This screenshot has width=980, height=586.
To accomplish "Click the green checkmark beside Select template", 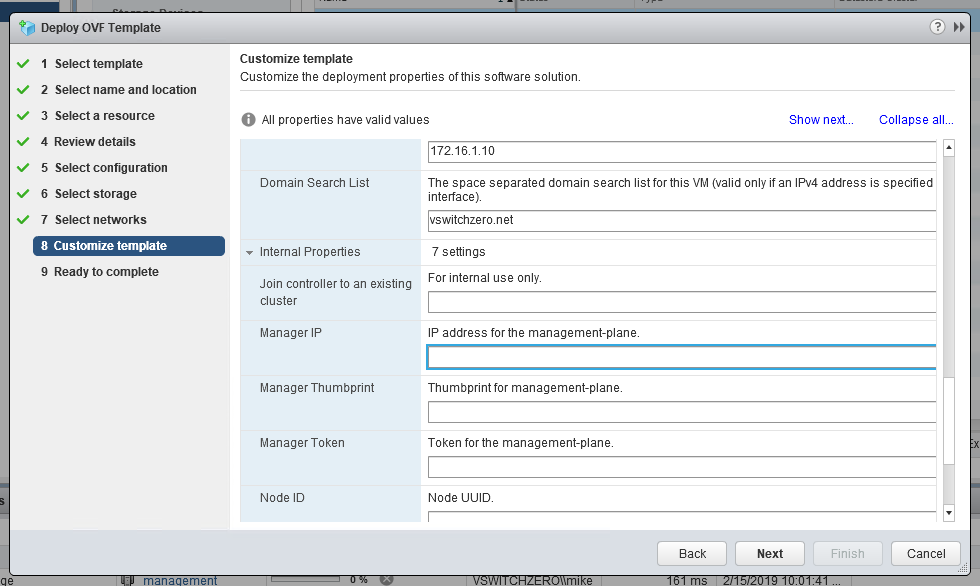I will pos(22,63).
